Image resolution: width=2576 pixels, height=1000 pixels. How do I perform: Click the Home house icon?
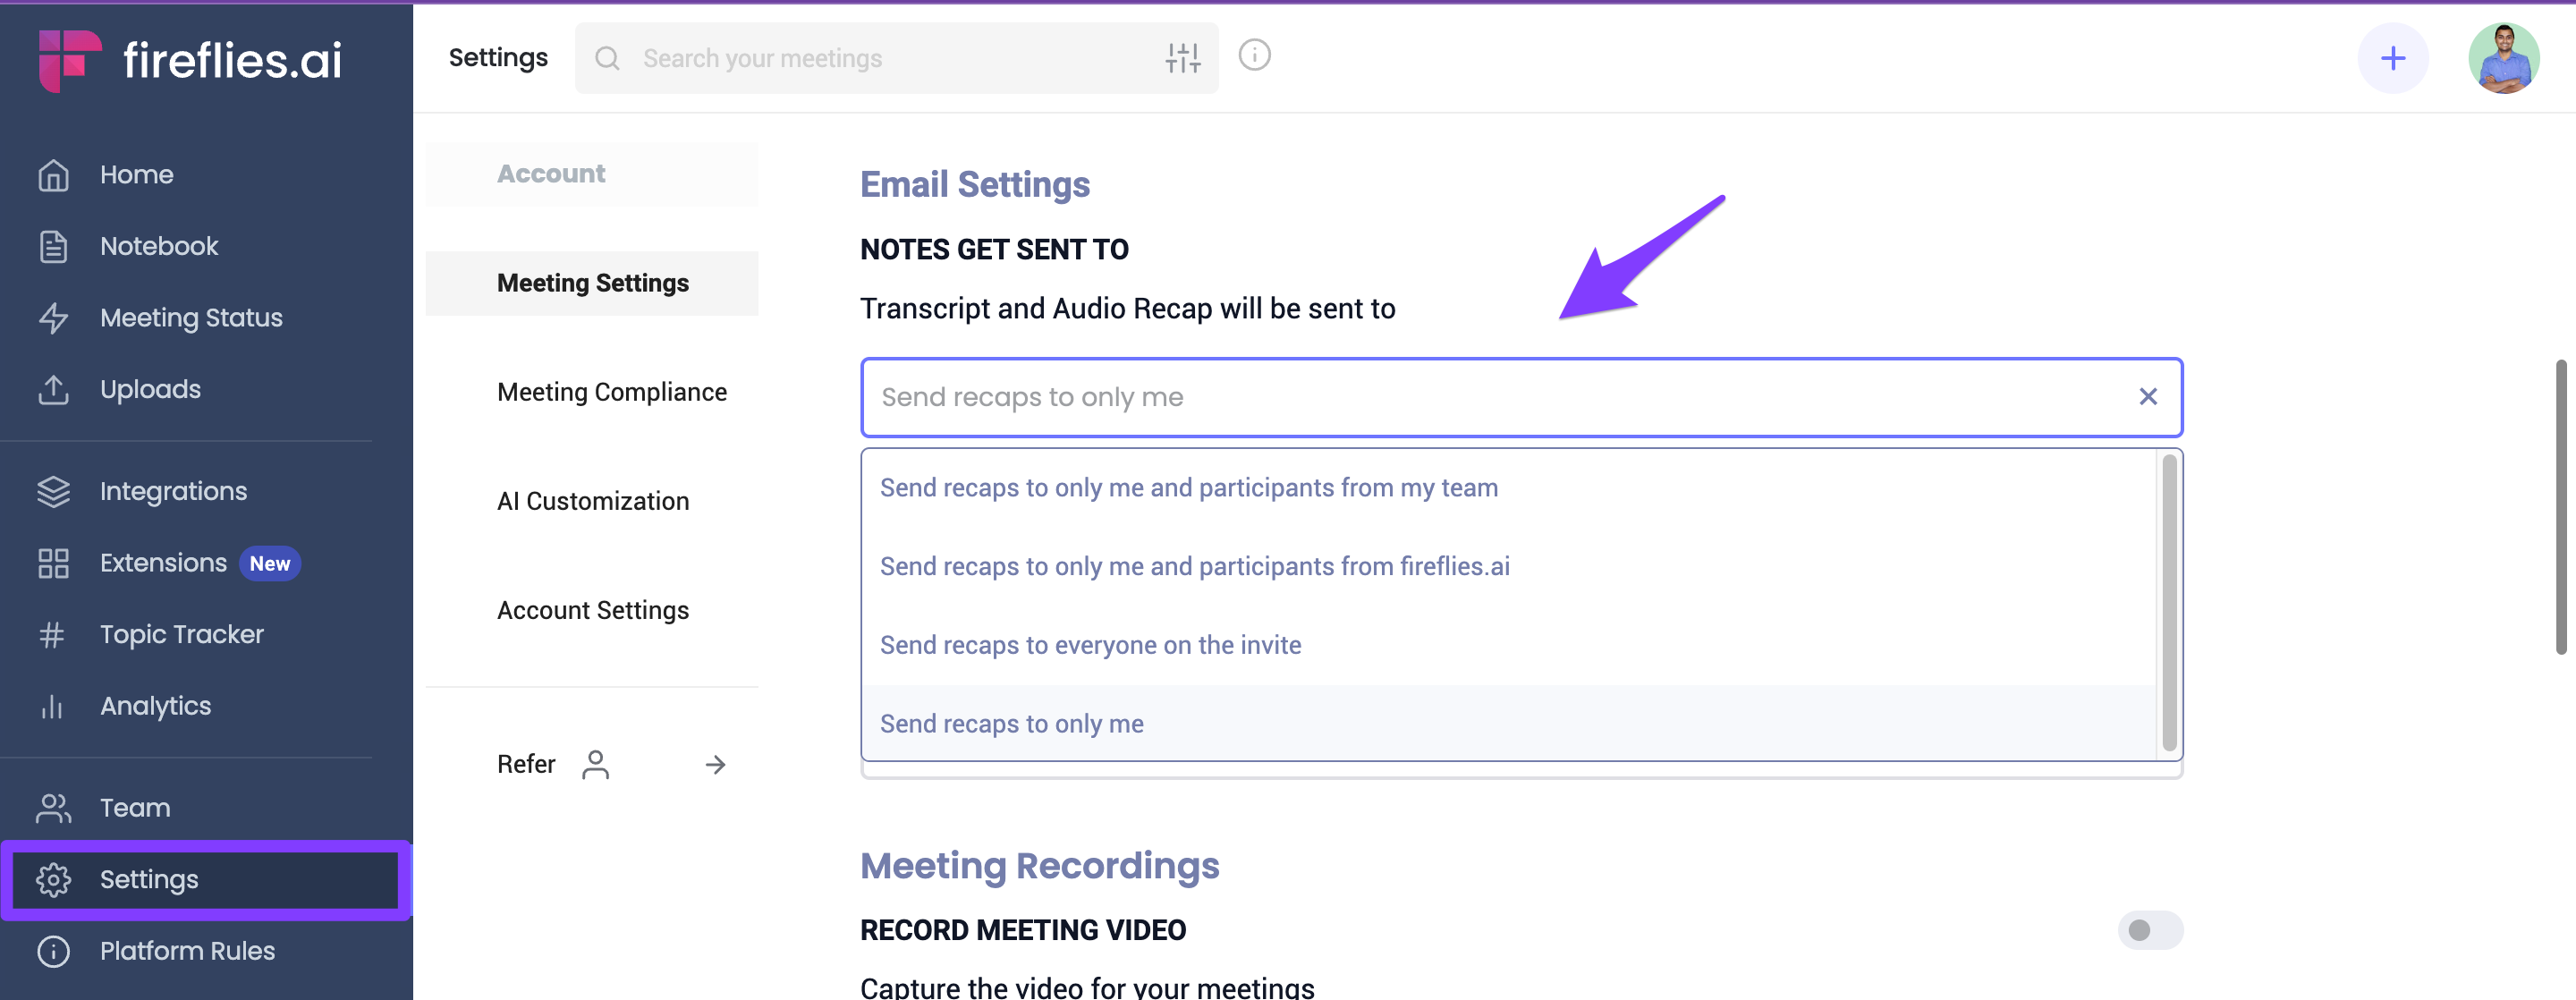(53, 175)
